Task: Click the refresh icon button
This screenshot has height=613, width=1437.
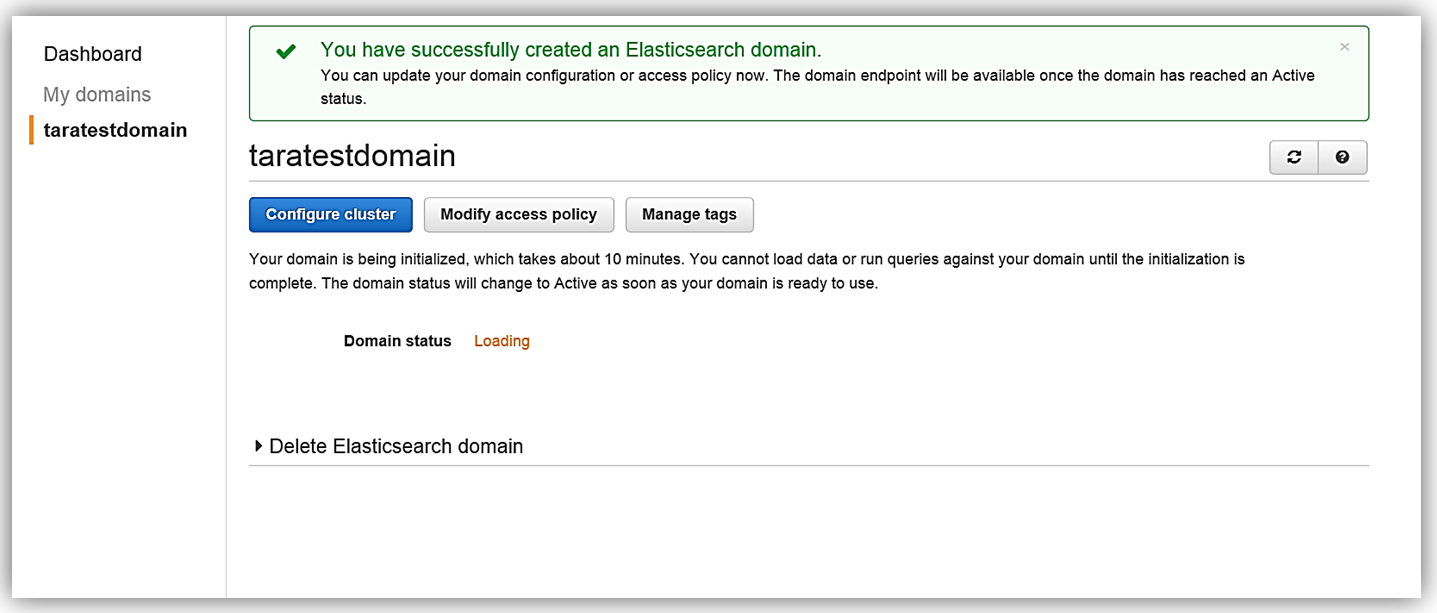Action: (x=1294, y=158)
